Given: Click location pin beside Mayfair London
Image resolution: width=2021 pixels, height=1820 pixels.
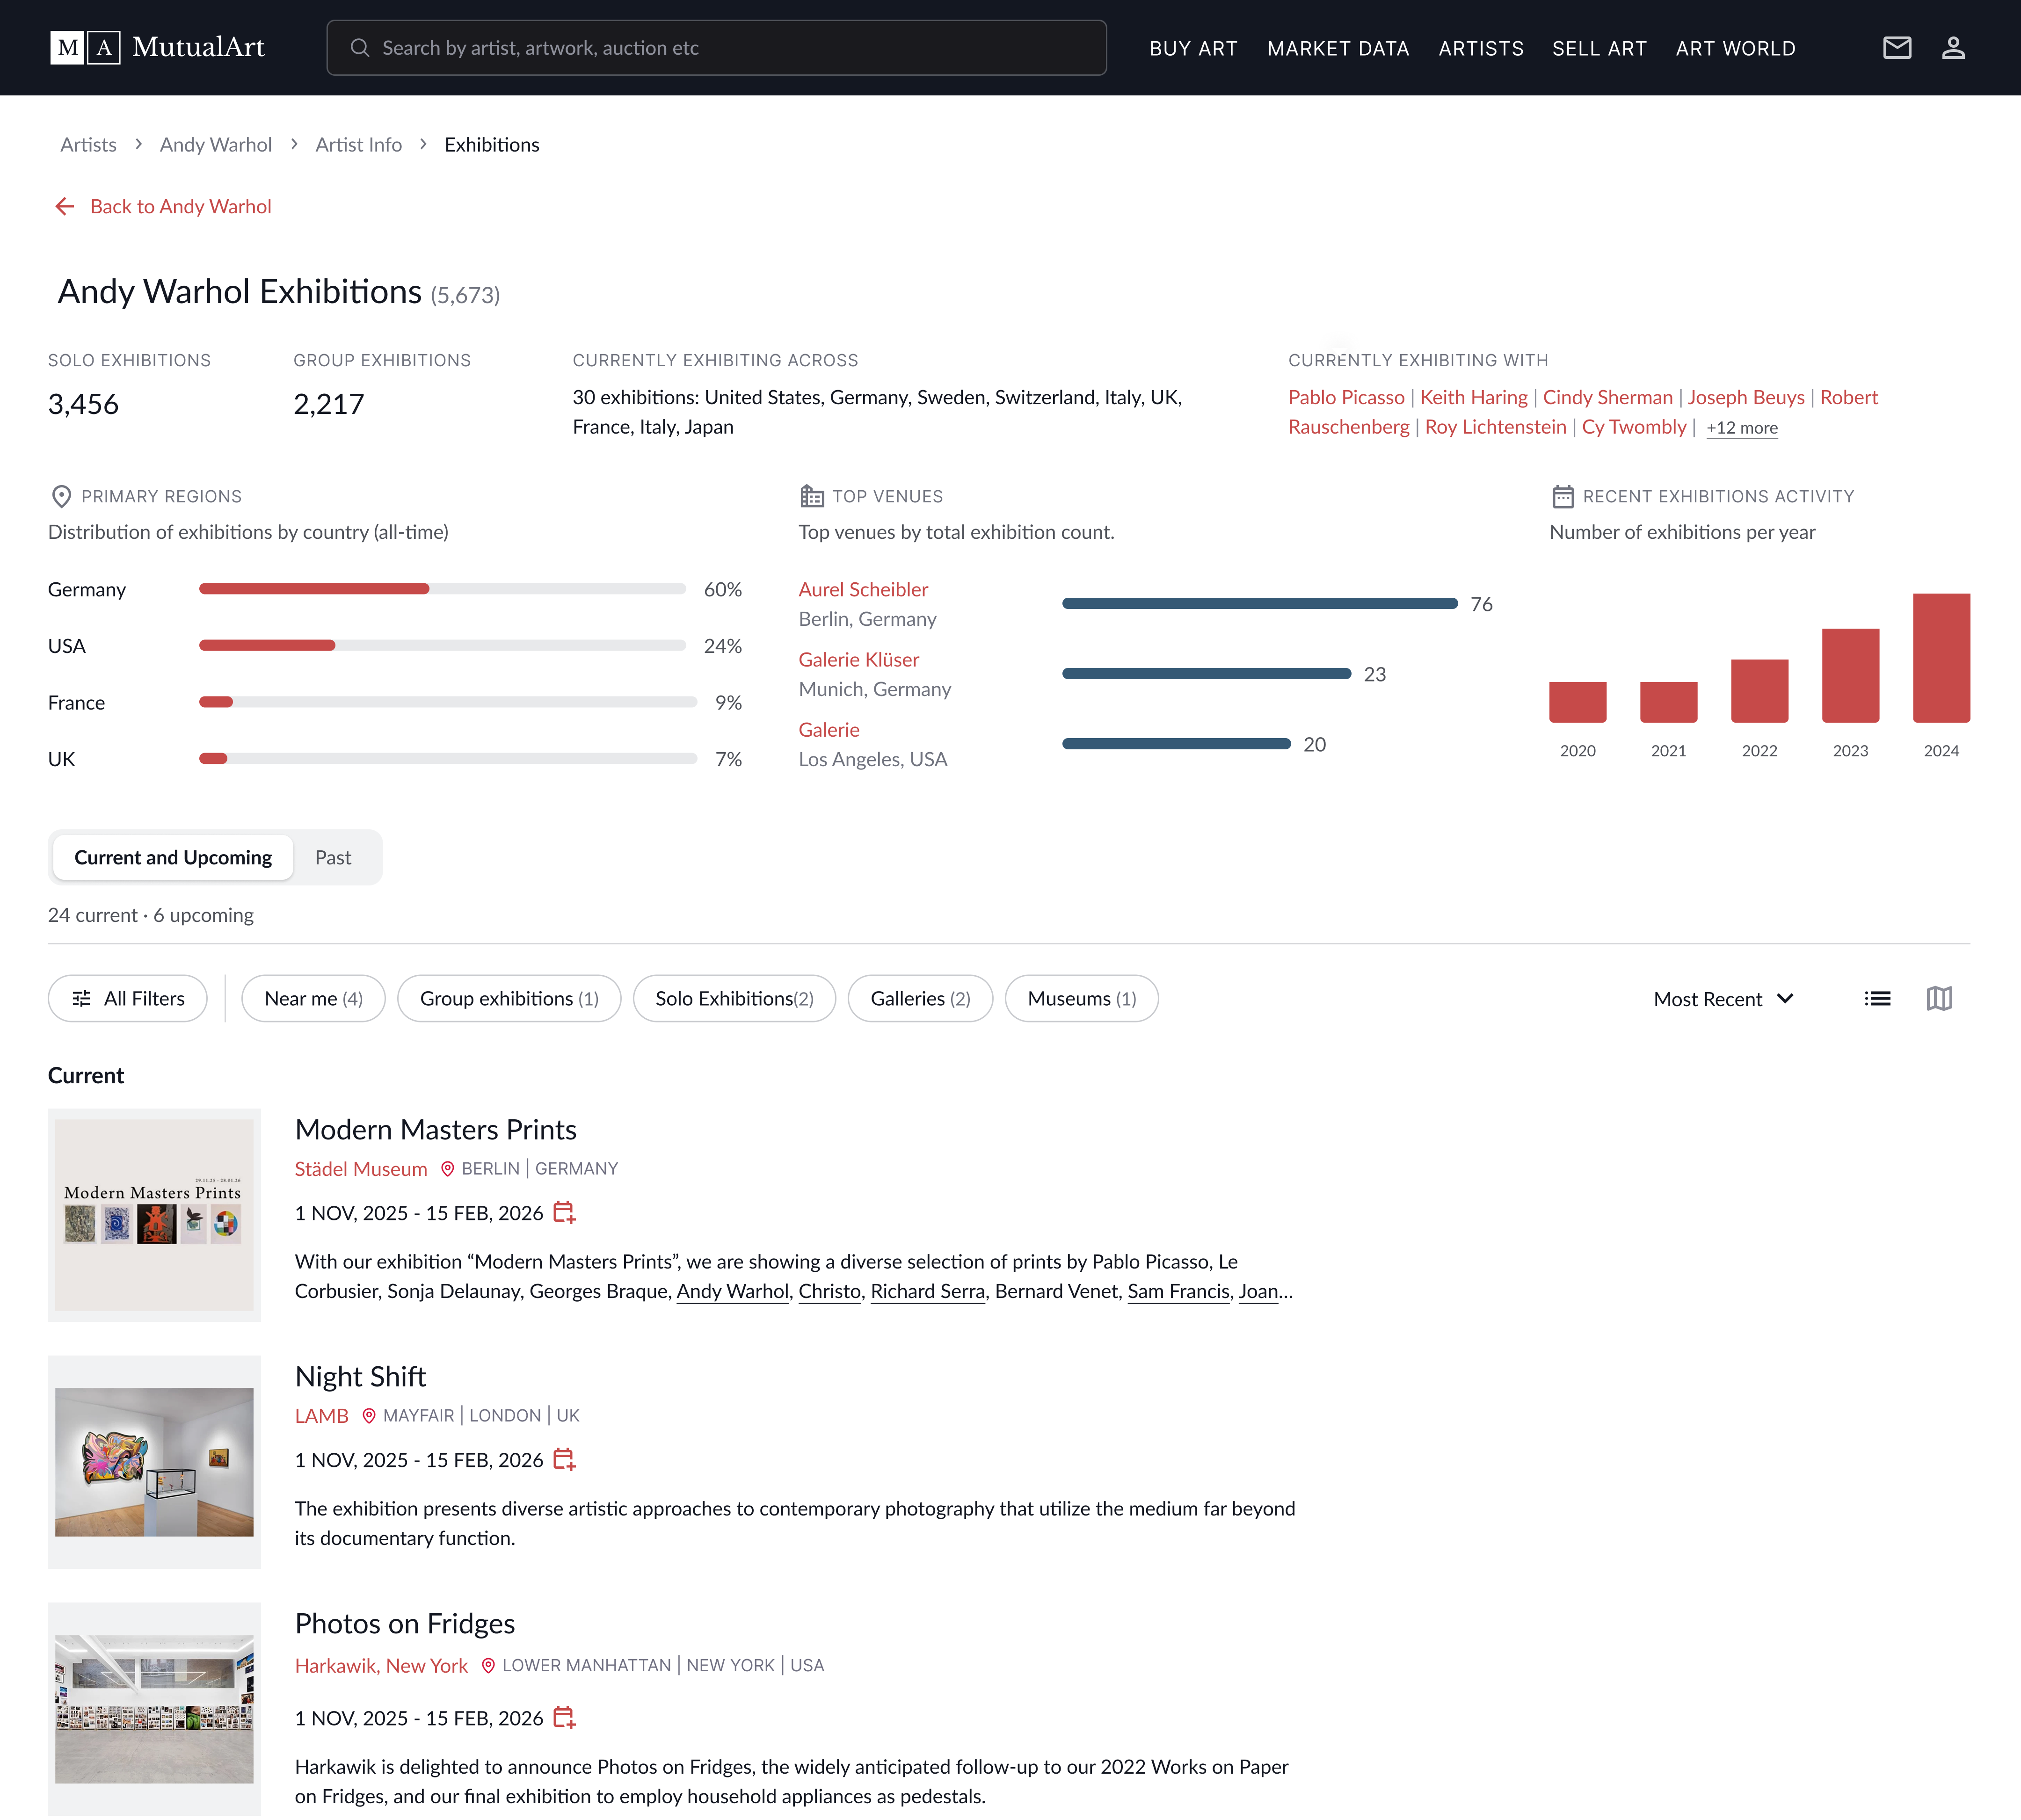Looking at the screenshot, I should pos(369,1415).
